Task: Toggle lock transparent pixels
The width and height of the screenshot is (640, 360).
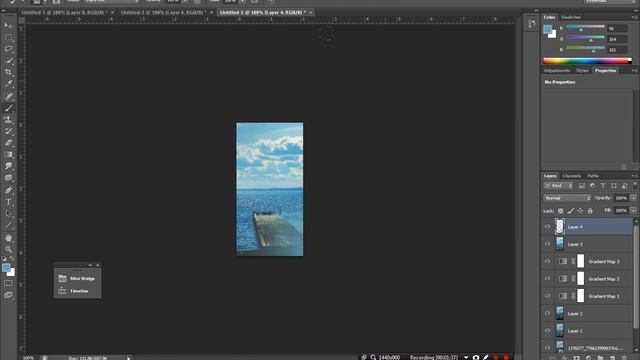Action: point(560,211)
